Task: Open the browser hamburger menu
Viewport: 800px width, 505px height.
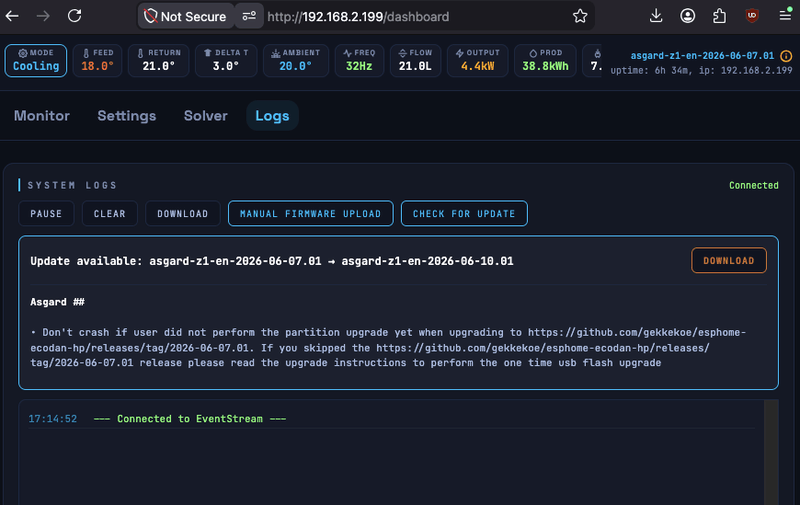Action: coord(785,16)
